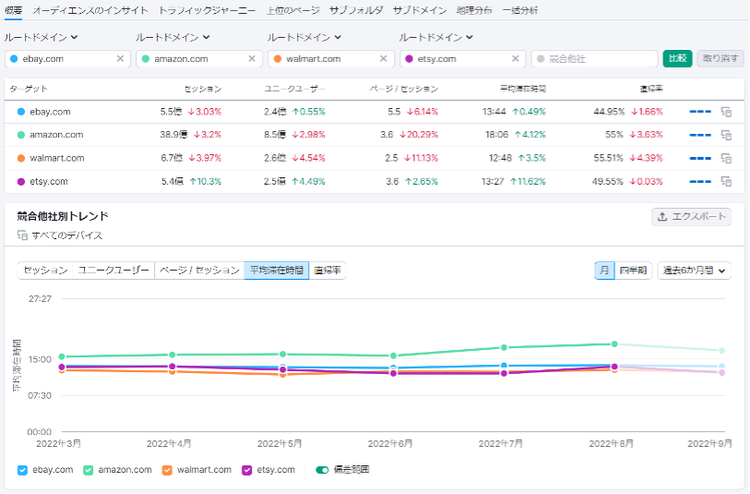This screenshot has height=494, width=750.
Task: Open the ルートドメイン dropdown above walmart.com
Action: click(304, 37)
